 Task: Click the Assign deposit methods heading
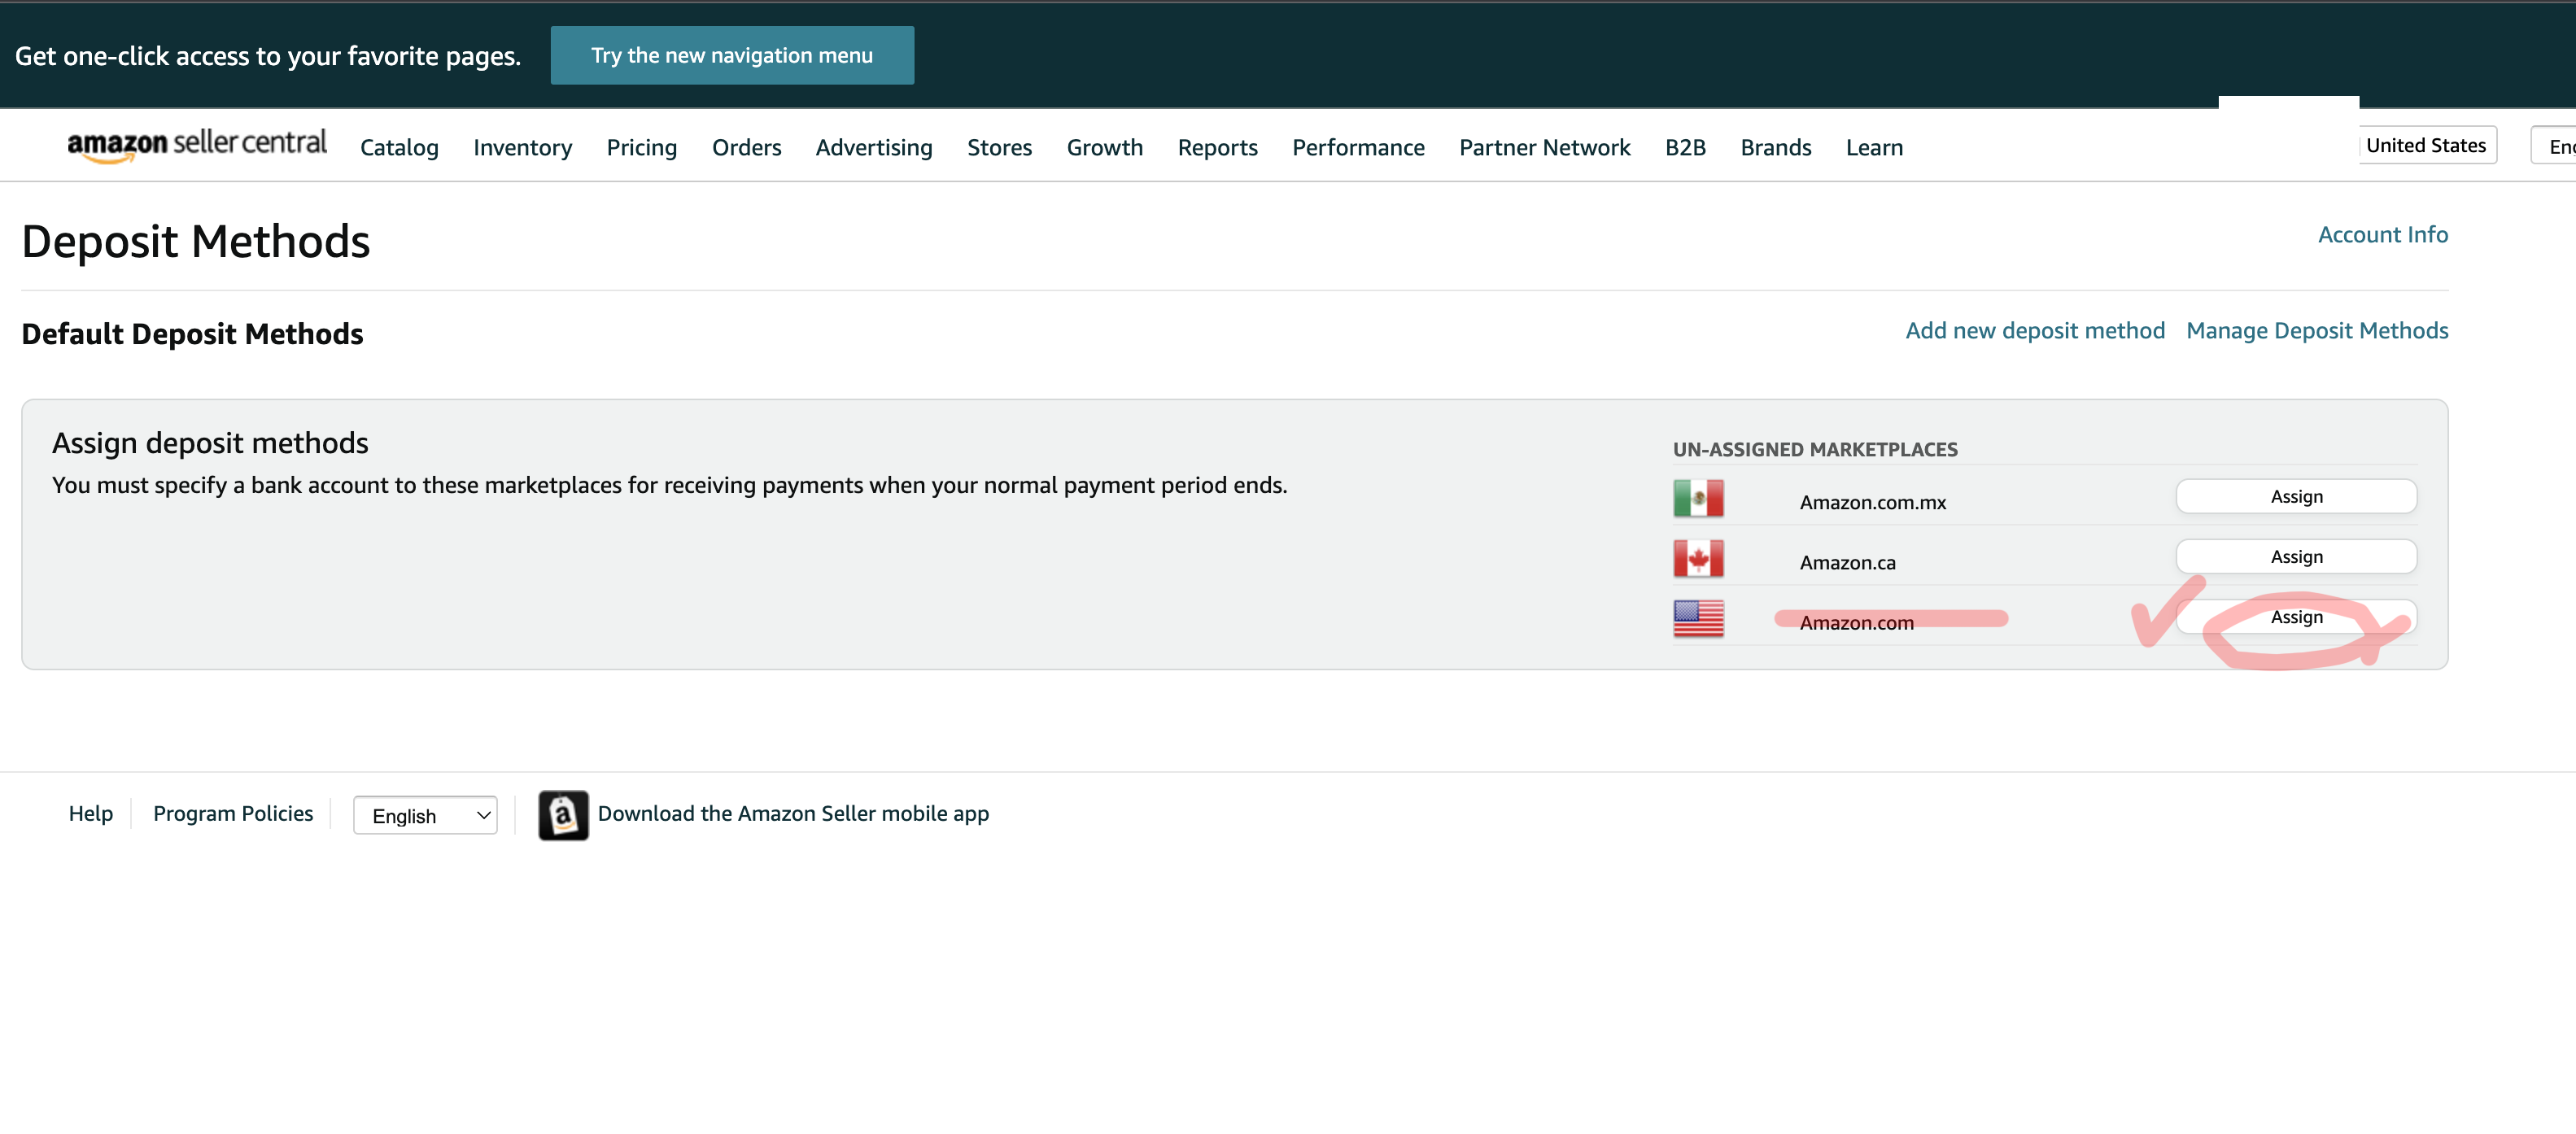210,442
